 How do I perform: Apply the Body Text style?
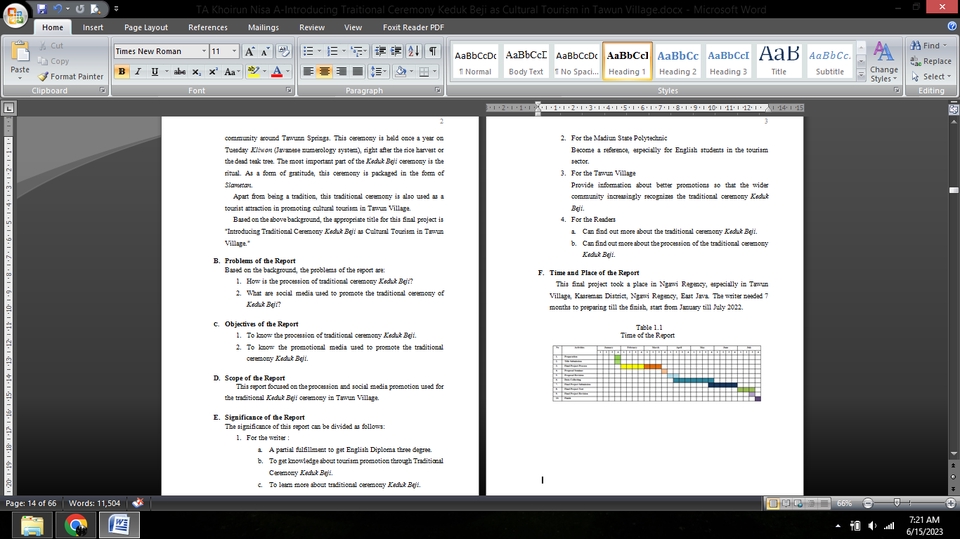[x=526, y=61]
